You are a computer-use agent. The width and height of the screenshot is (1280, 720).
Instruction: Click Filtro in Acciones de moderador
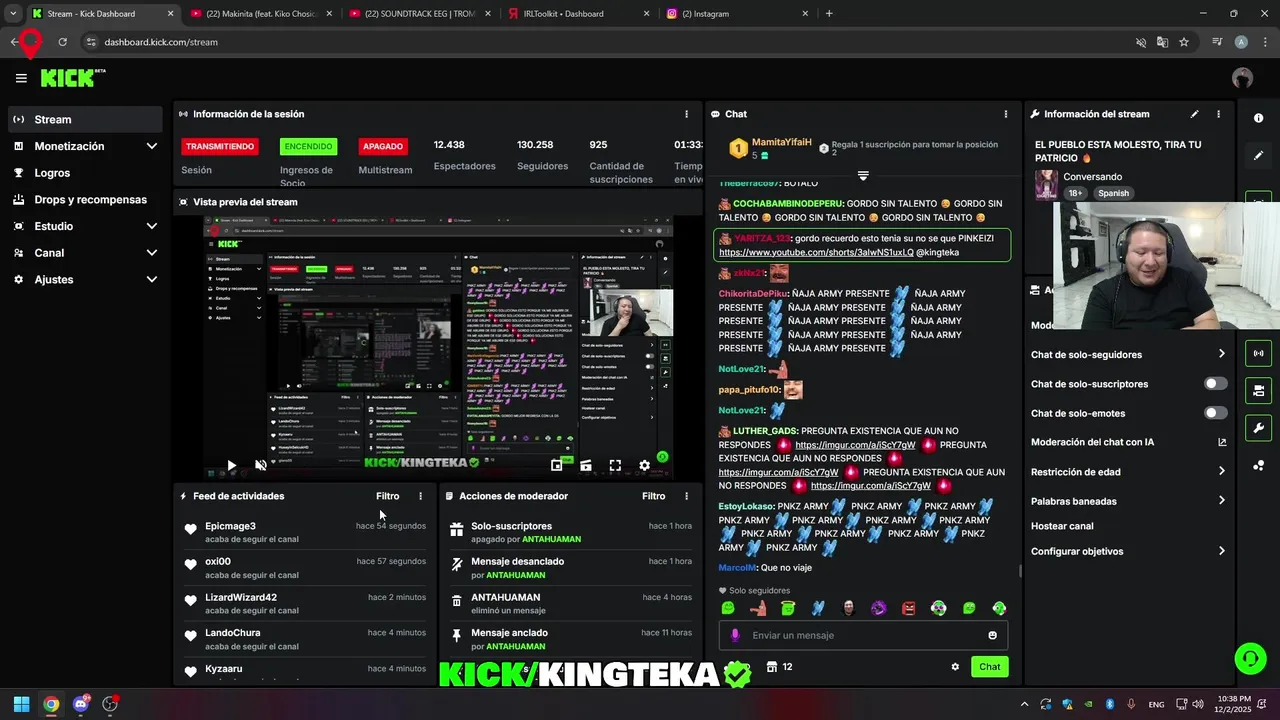click(653, 496)
